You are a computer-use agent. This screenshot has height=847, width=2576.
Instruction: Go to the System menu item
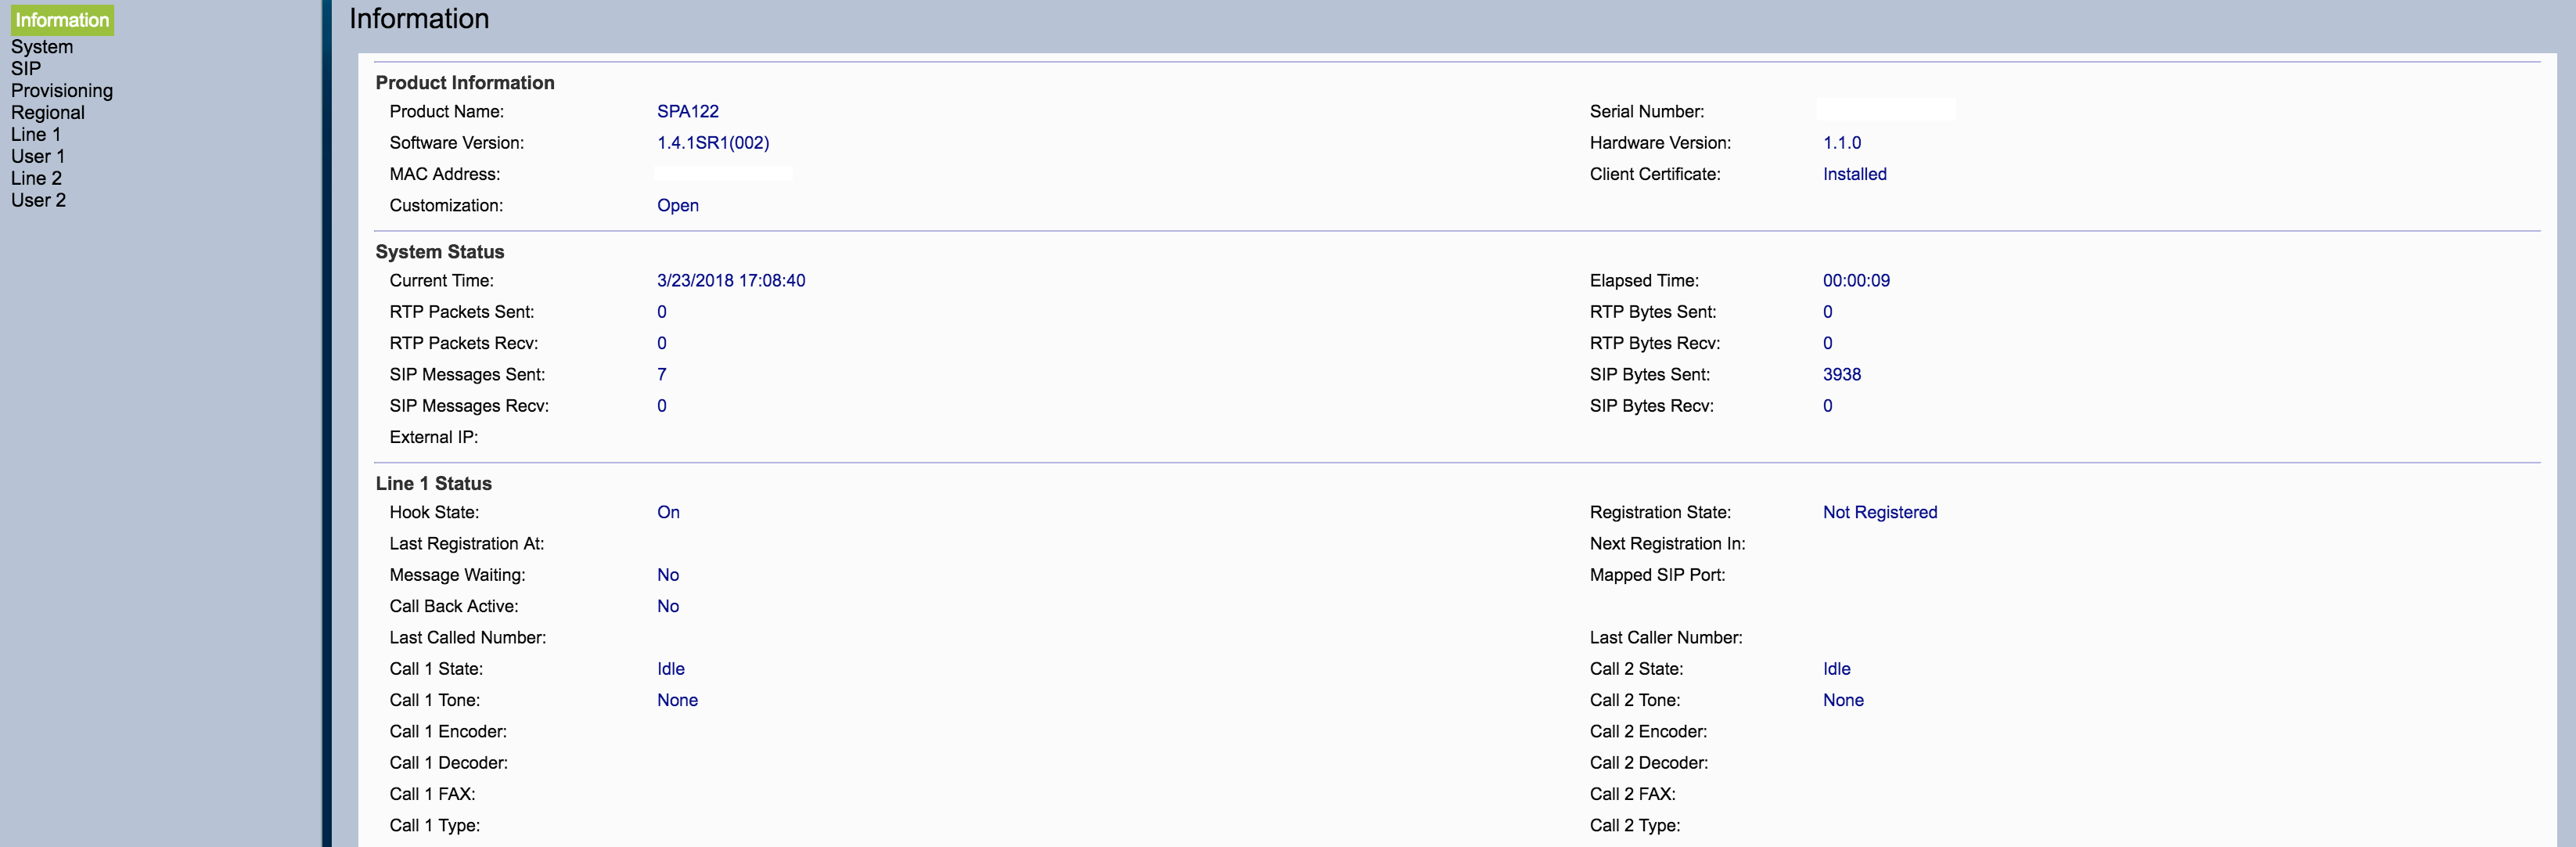[x=42, y=47]
